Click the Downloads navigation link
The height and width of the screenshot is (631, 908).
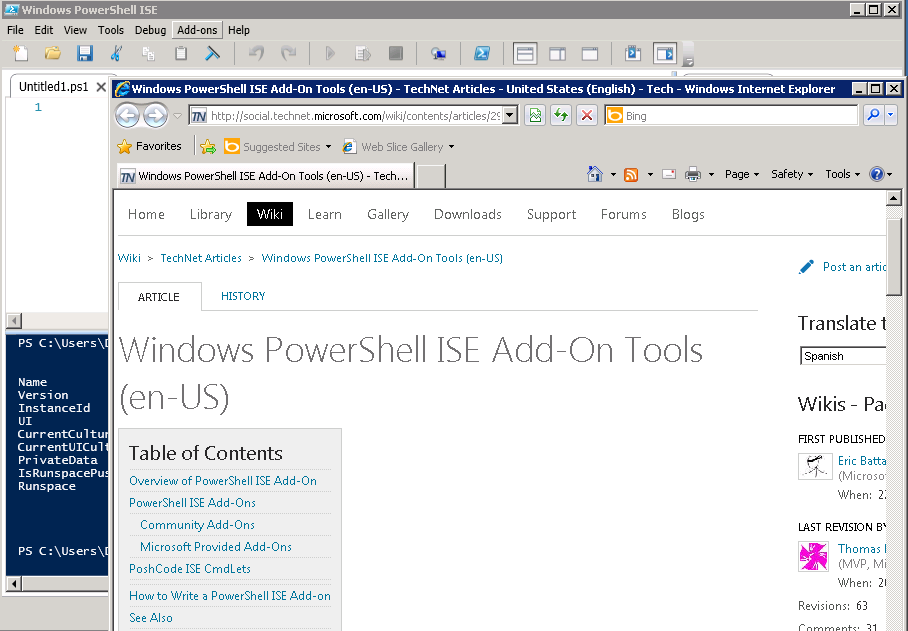point(467,214)
